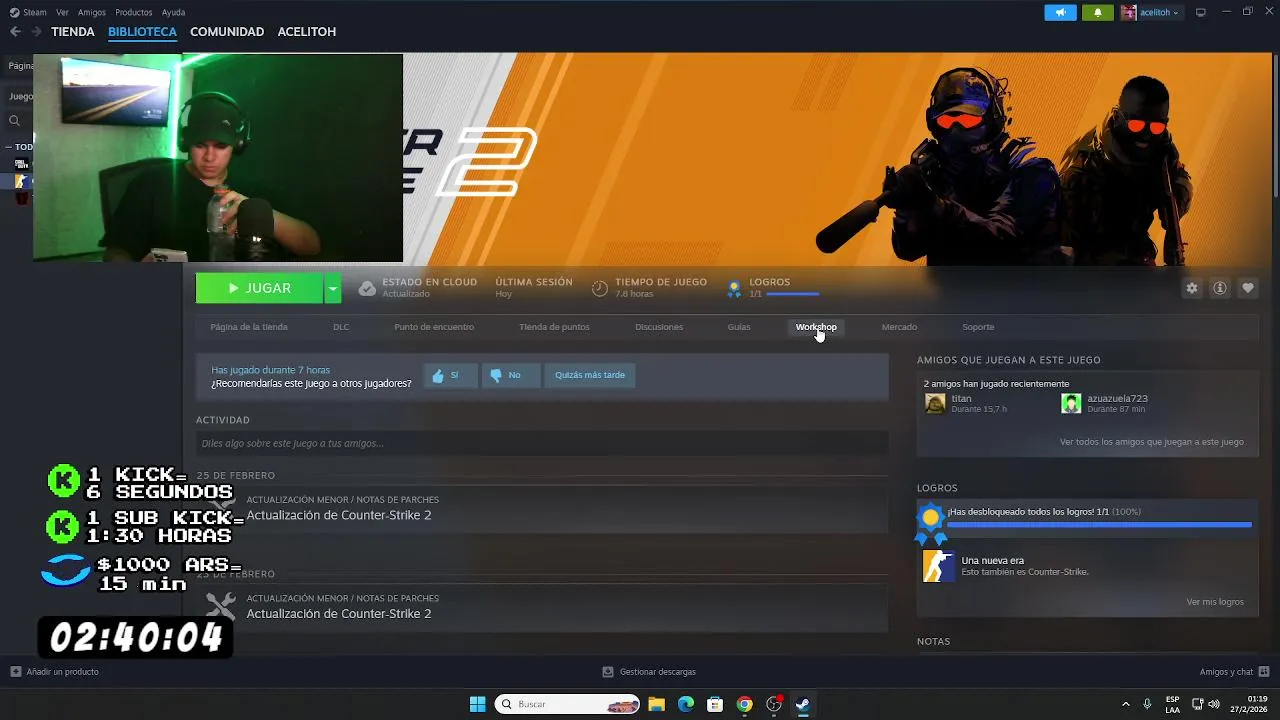Viewport: 1280px width, 720px height.
Task: Open the Punto de encuentro tab
Action: click(434, 327)
